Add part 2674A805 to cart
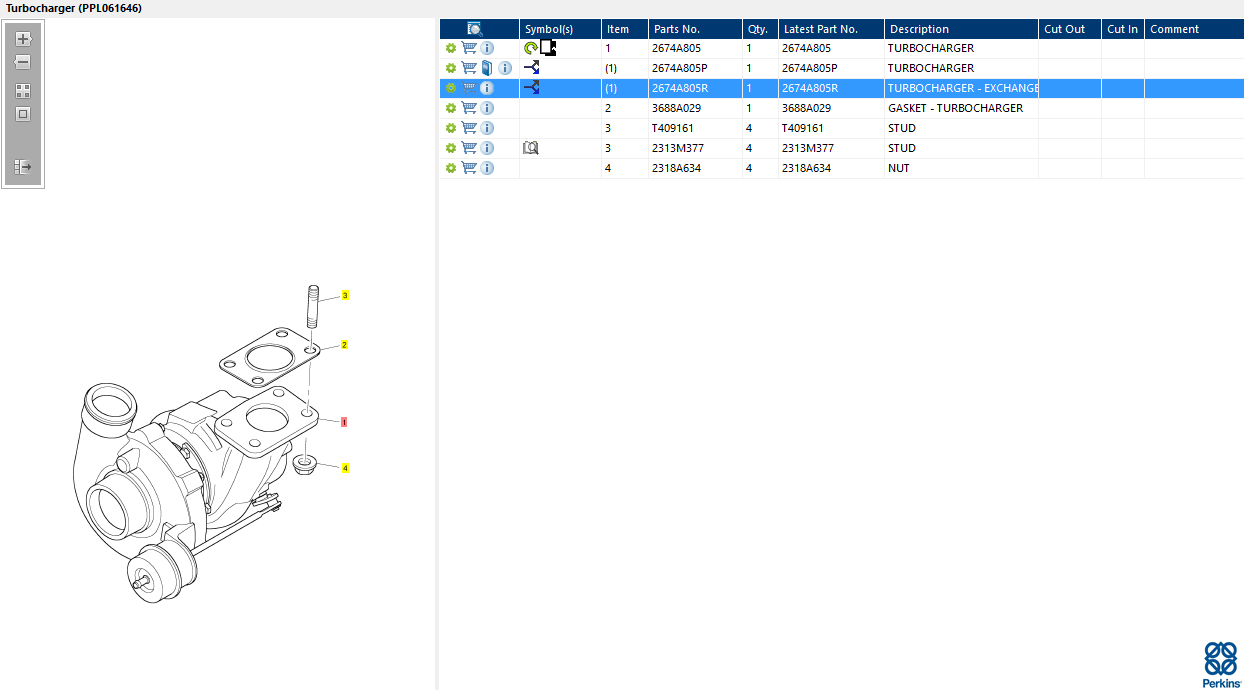 click(469, 48)
